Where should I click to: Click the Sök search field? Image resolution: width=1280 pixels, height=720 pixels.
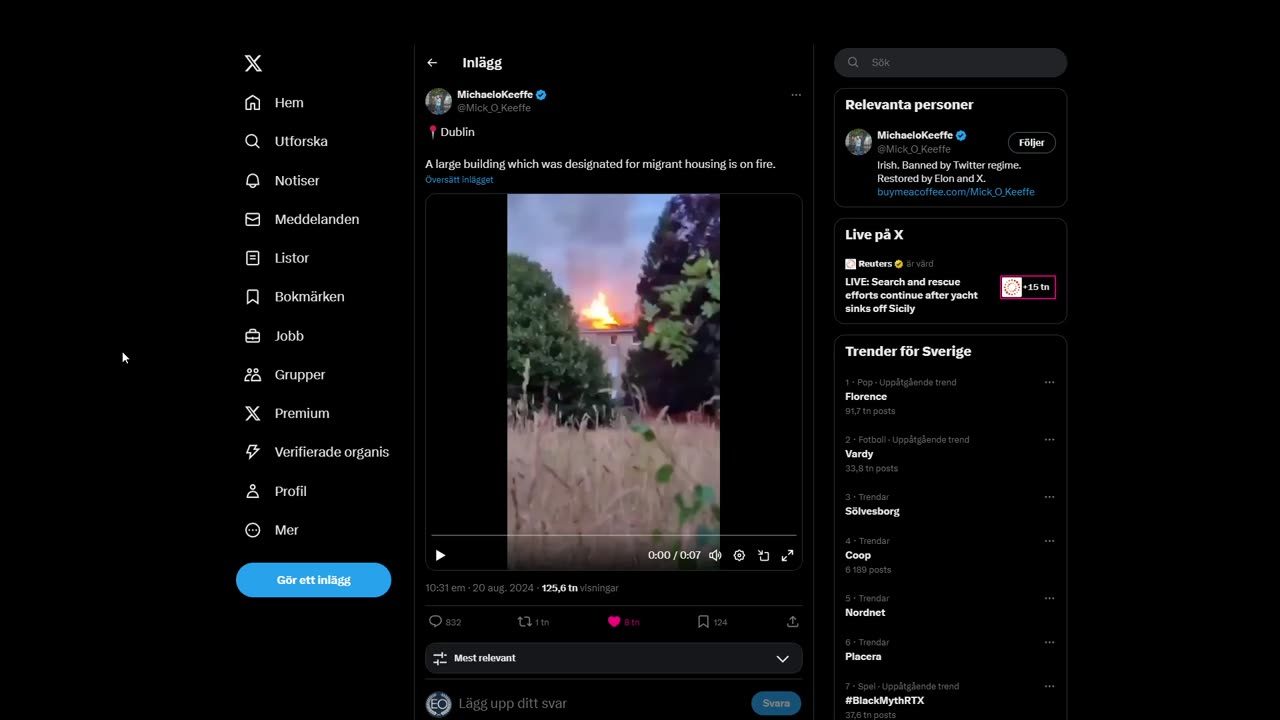951,62
